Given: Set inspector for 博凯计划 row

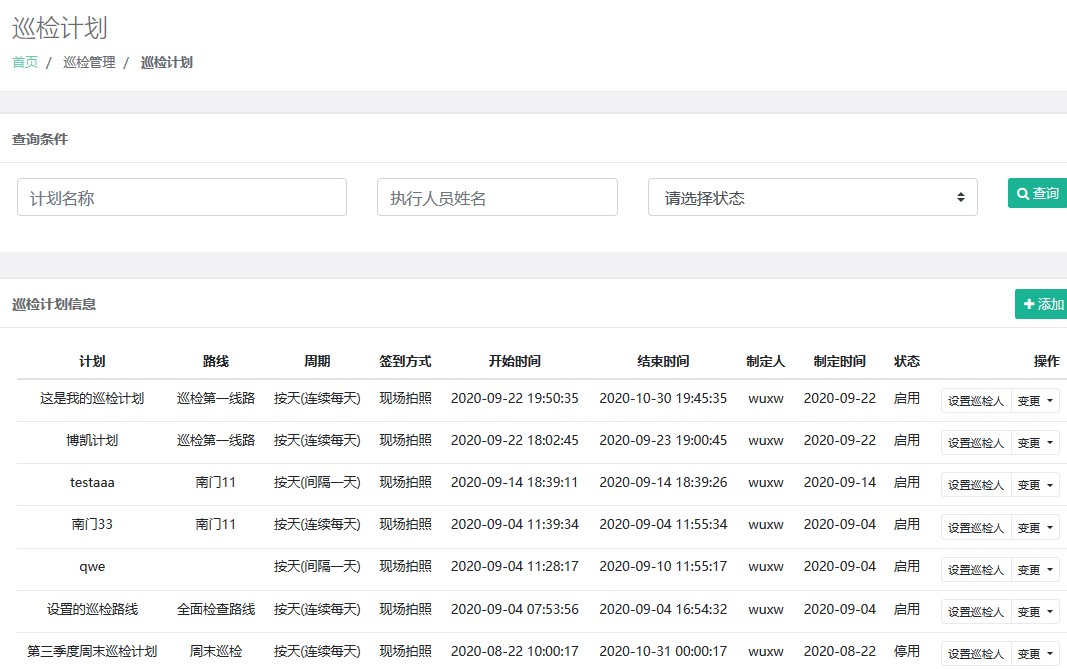Looking at the screenshot, I should point(975,443).
